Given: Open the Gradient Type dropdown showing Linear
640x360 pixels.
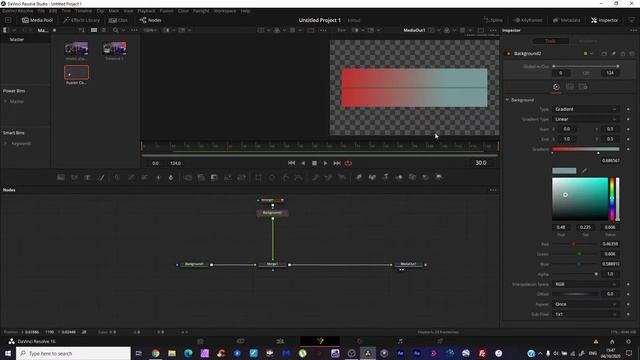Looking at the screenshot, I should tap(586, 119).
